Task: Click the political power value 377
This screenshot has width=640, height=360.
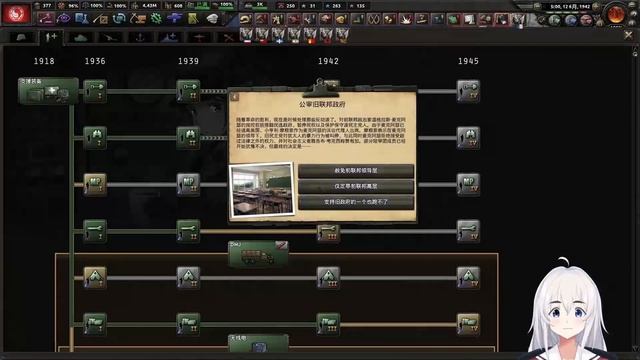Action: pyautogui.click(x=47, y=6)
